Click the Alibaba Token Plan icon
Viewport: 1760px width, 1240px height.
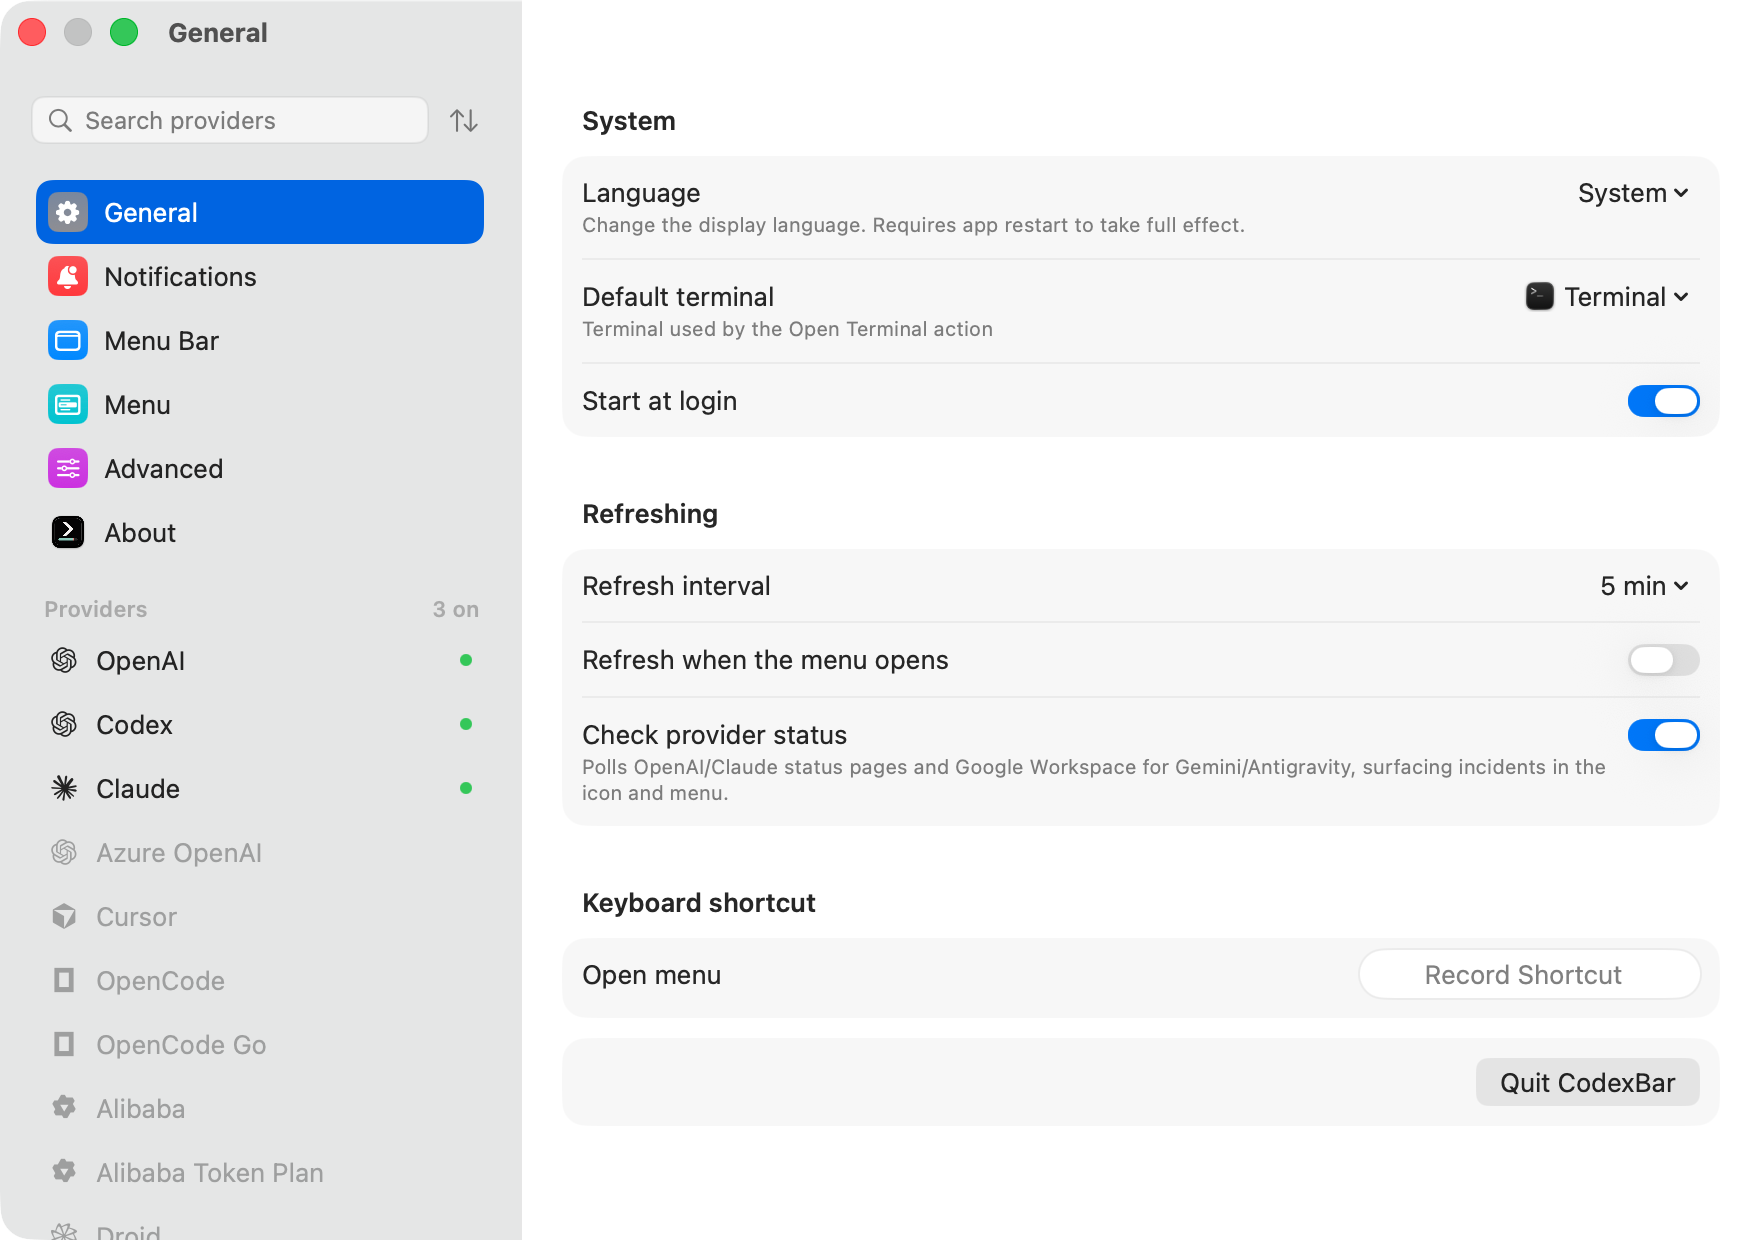(64, 1171)
